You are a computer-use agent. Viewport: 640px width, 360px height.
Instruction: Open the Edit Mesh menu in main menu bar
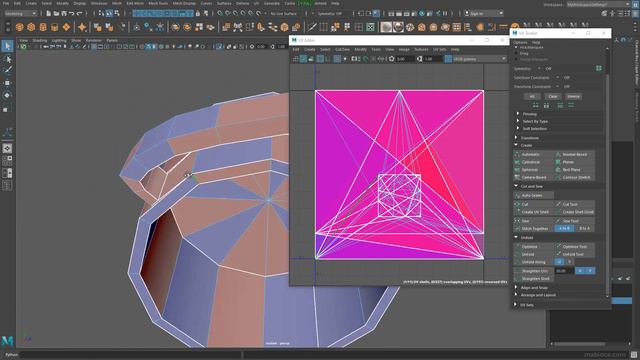[x=135, y=3]
